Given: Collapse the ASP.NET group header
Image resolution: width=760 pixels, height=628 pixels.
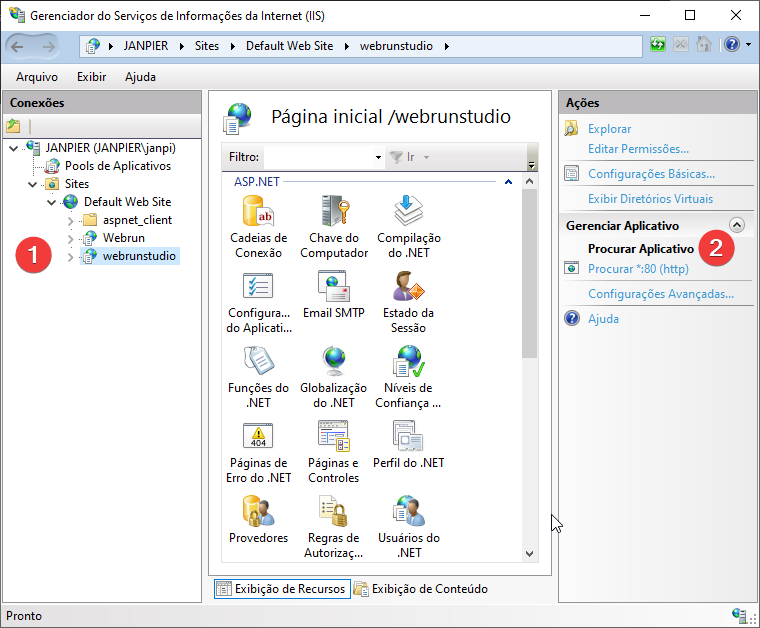Looking at the screenshot, I should (508, 182).
